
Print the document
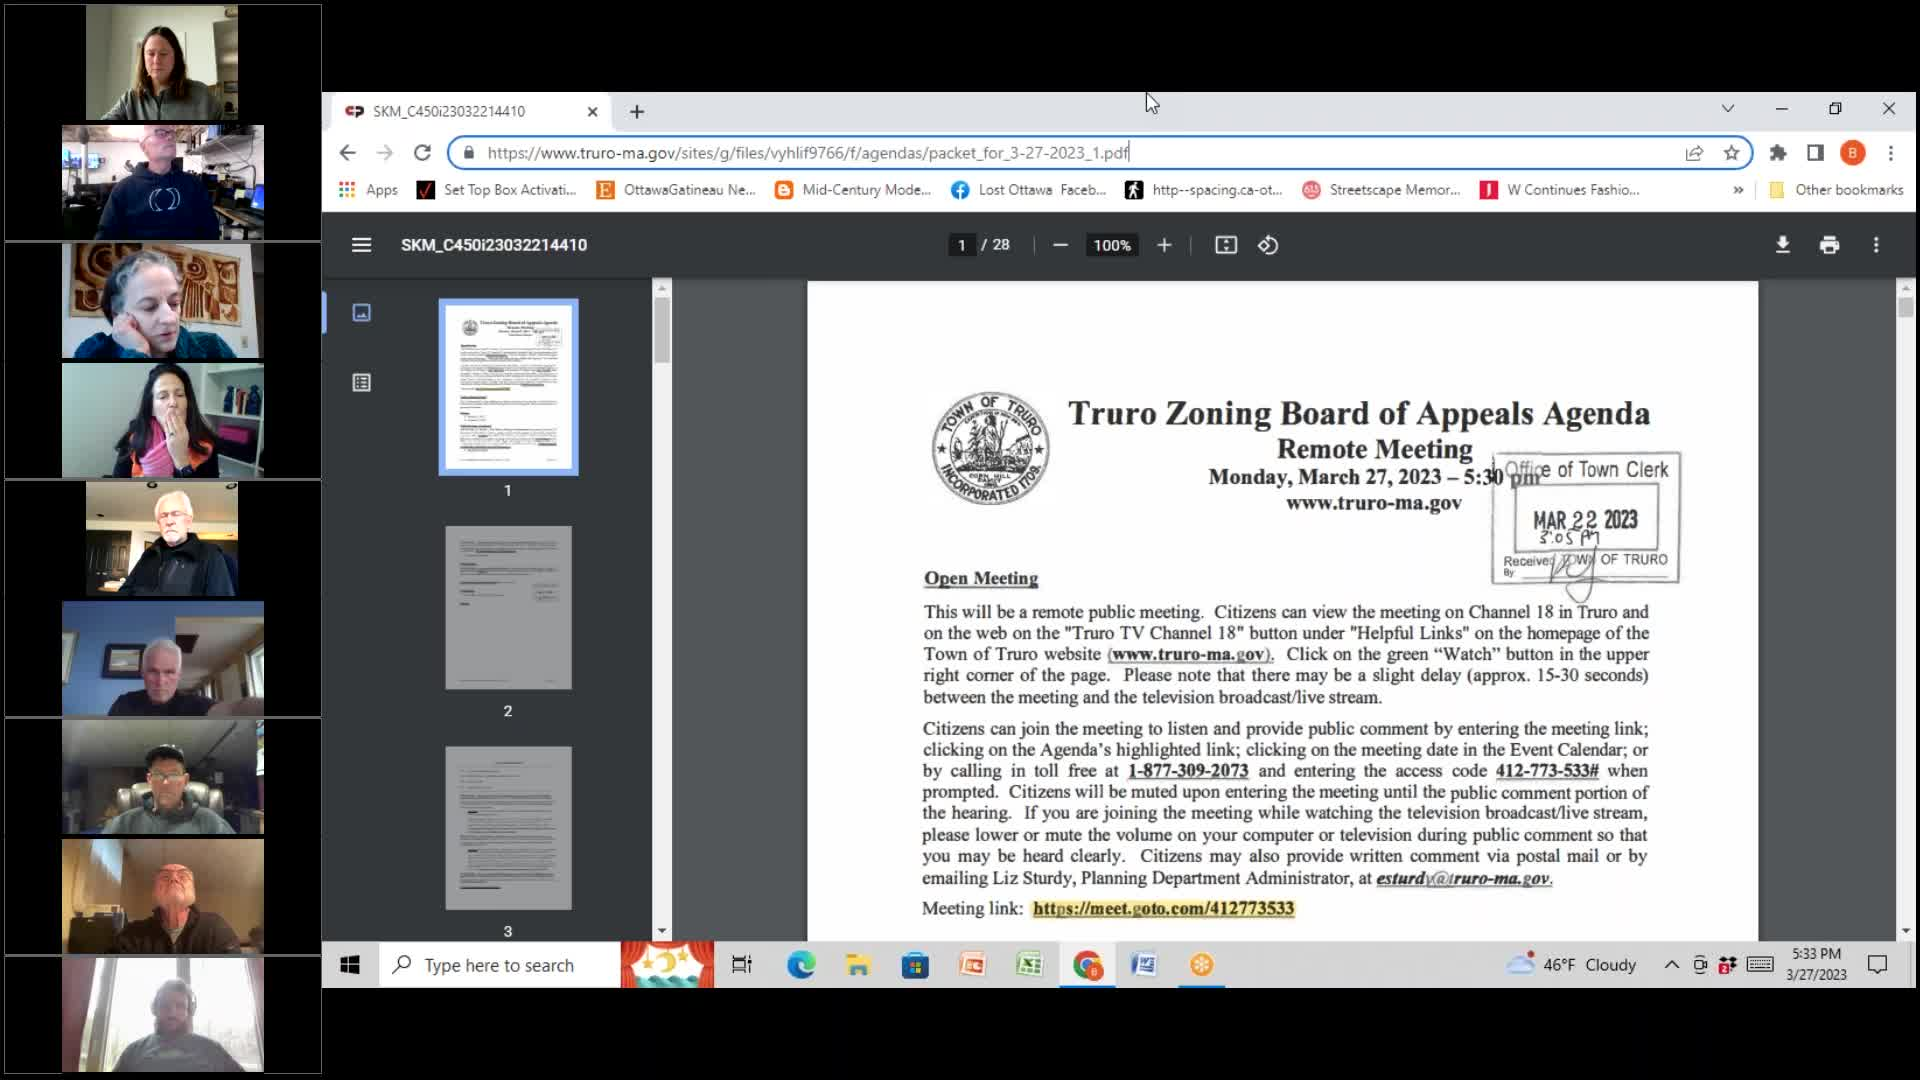[1830, 245]
